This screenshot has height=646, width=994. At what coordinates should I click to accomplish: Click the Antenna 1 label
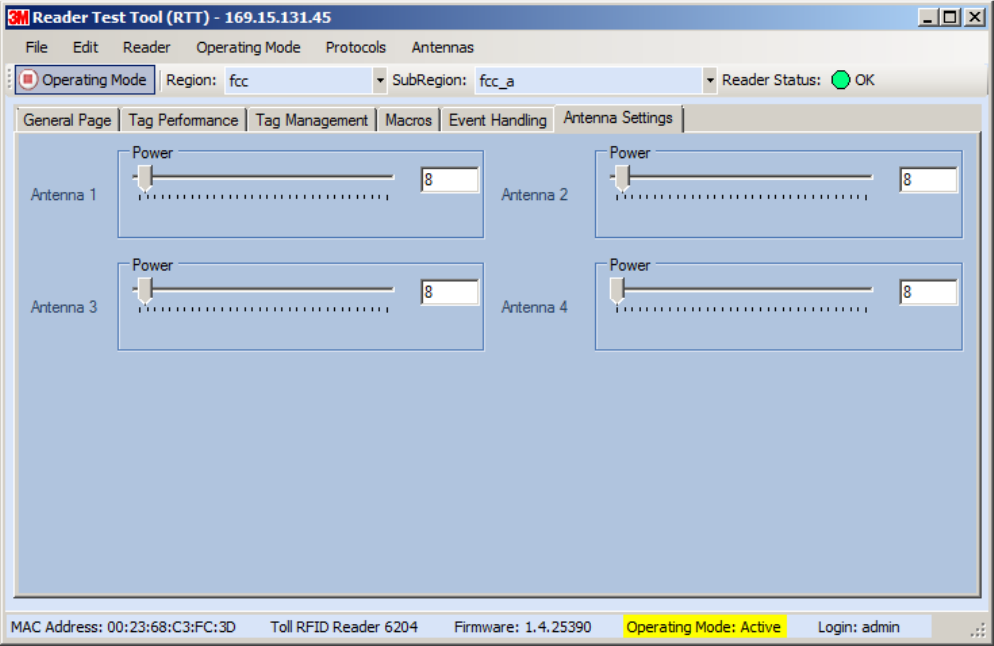(63, 195)
